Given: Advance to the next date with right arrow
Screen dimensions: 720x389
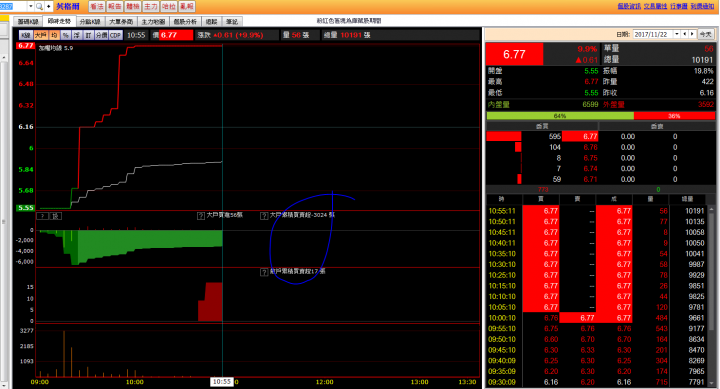Looking at the screenshot, I should (692, 34).
